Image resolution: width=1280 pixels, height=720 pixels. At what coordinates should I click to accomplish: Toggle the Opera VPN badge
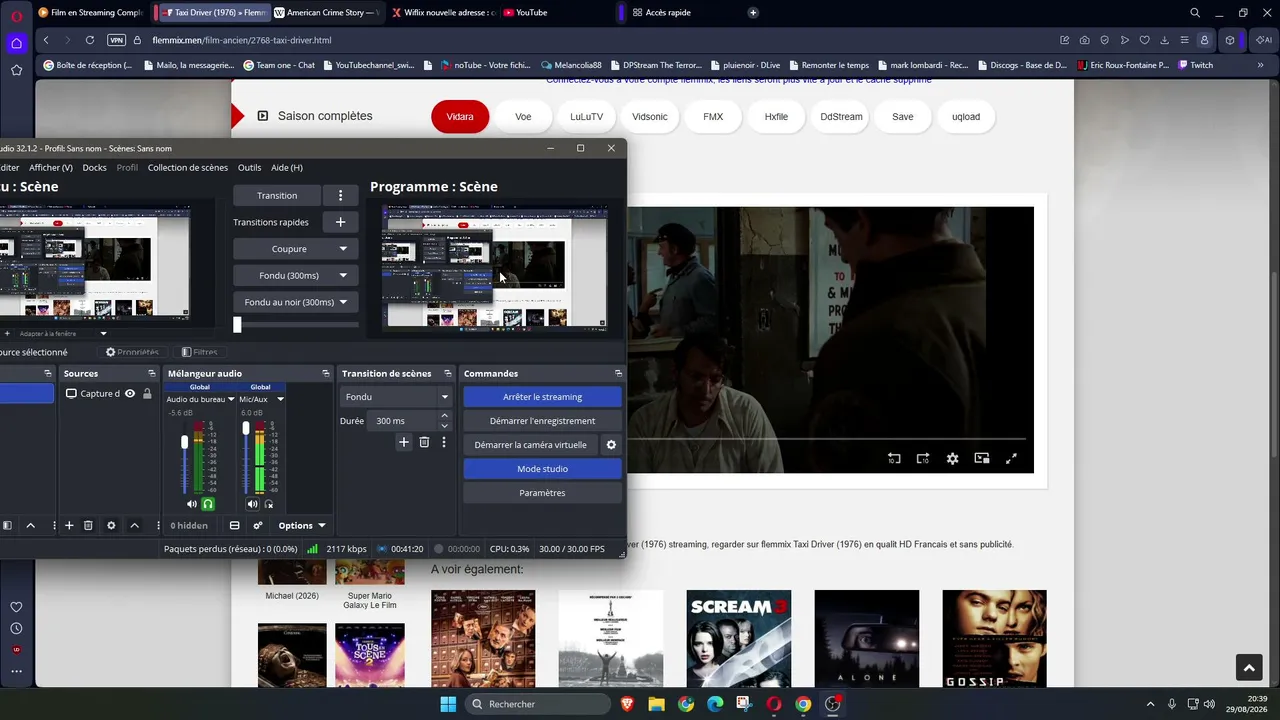[116, 40]
